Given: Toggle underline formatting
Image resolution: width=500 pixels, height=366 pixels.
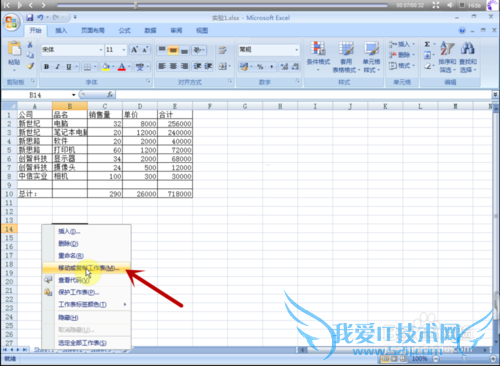Looking at the screenshot, I should pyautogui.click(x=69, y=67).
